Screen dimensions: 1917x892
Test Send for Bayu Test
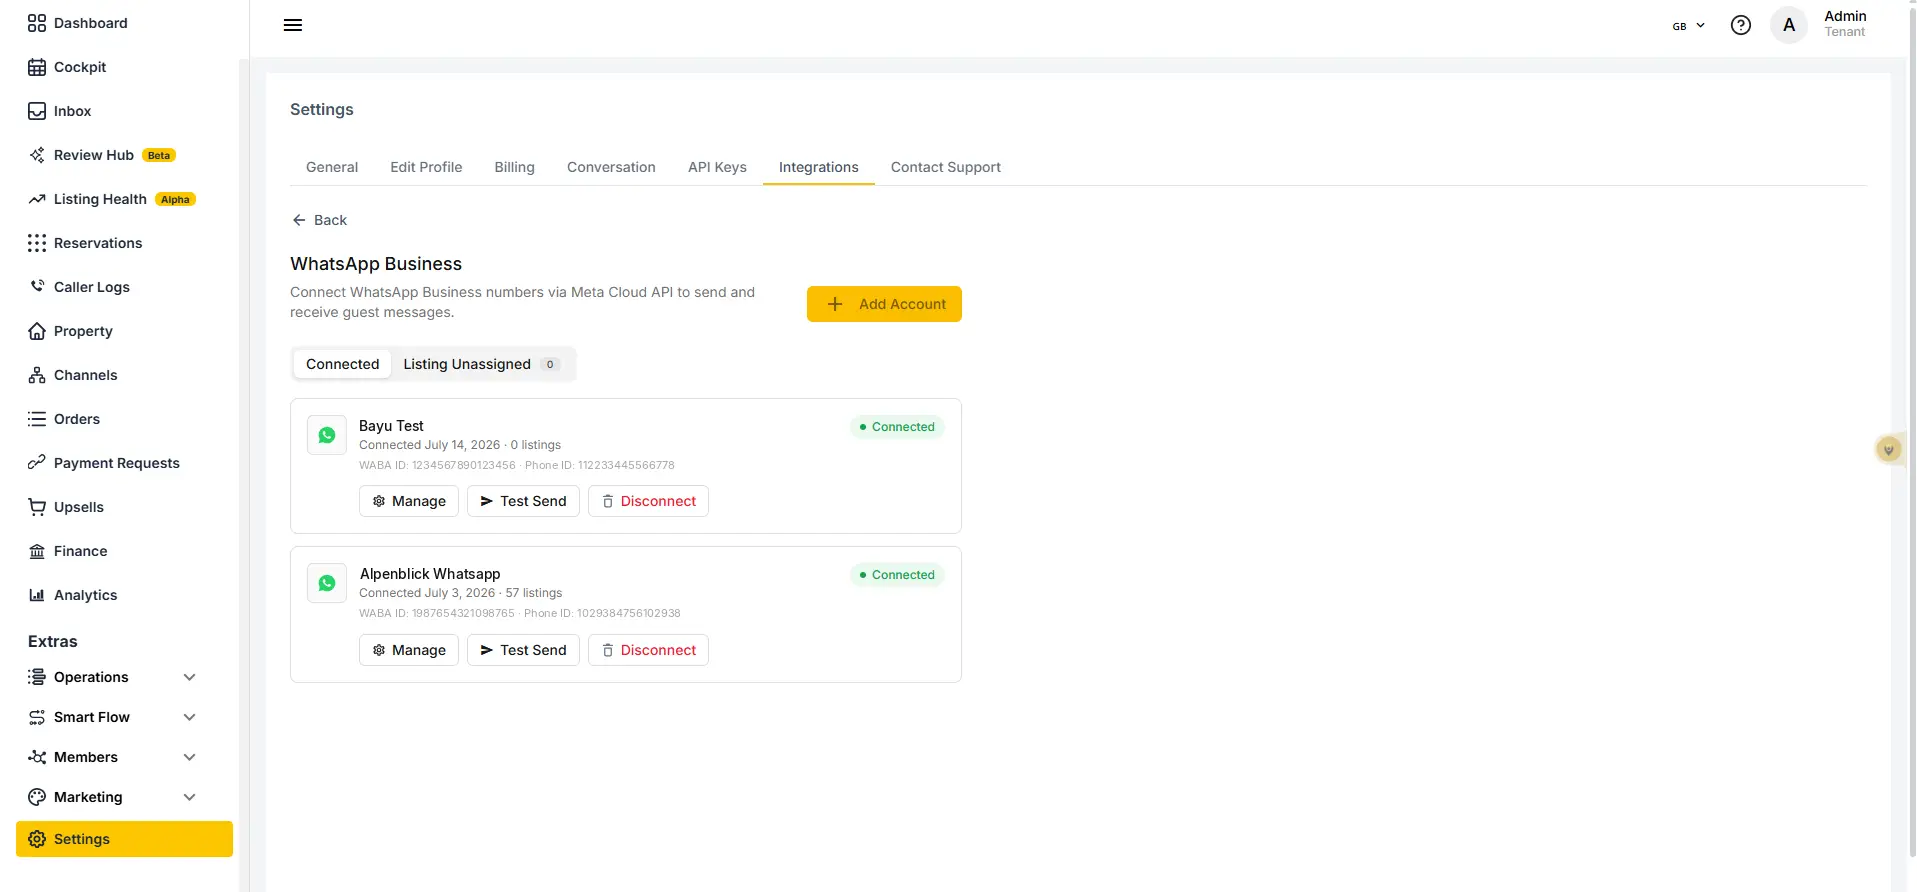pyautogui.click(x=523, y=501)
